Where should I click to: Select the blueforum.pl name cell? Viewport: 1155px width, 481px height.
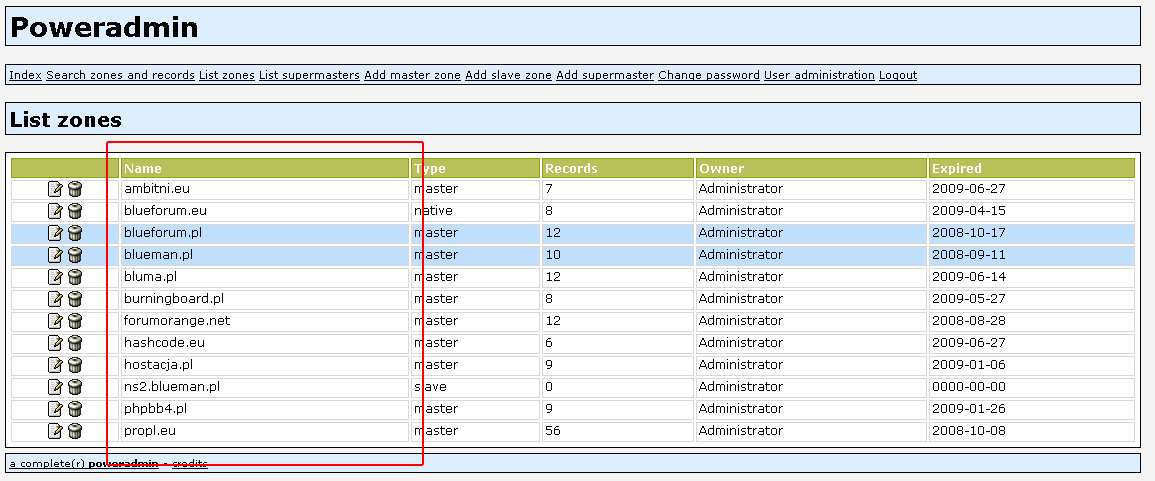click(x=264, y=234)
